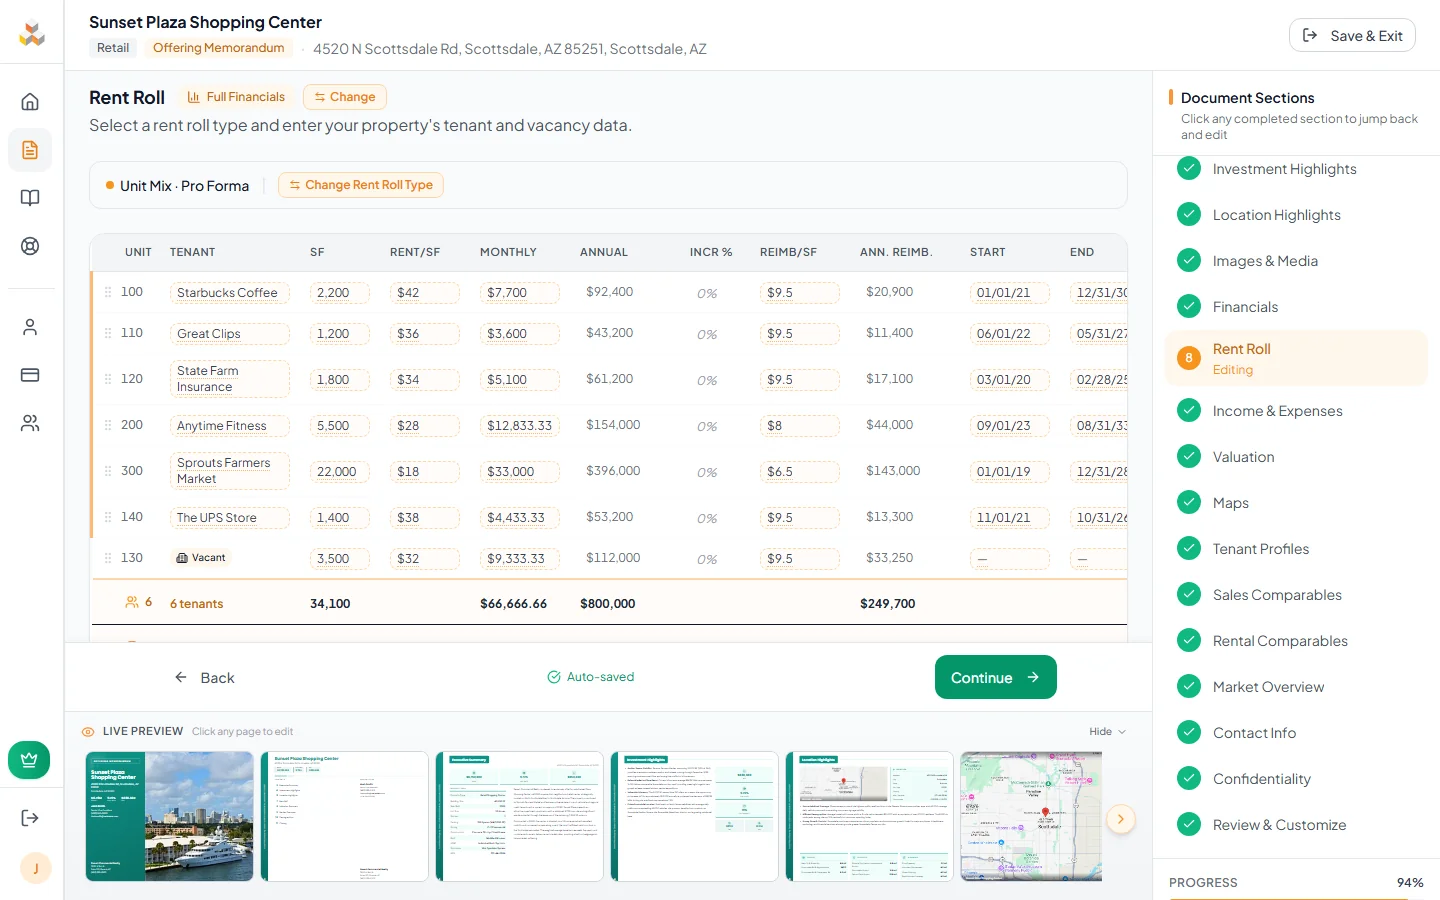This screenshot has height=900, width=1440.
Task: Switch to the Offering Memorandum tab
Action: point(218,47)
